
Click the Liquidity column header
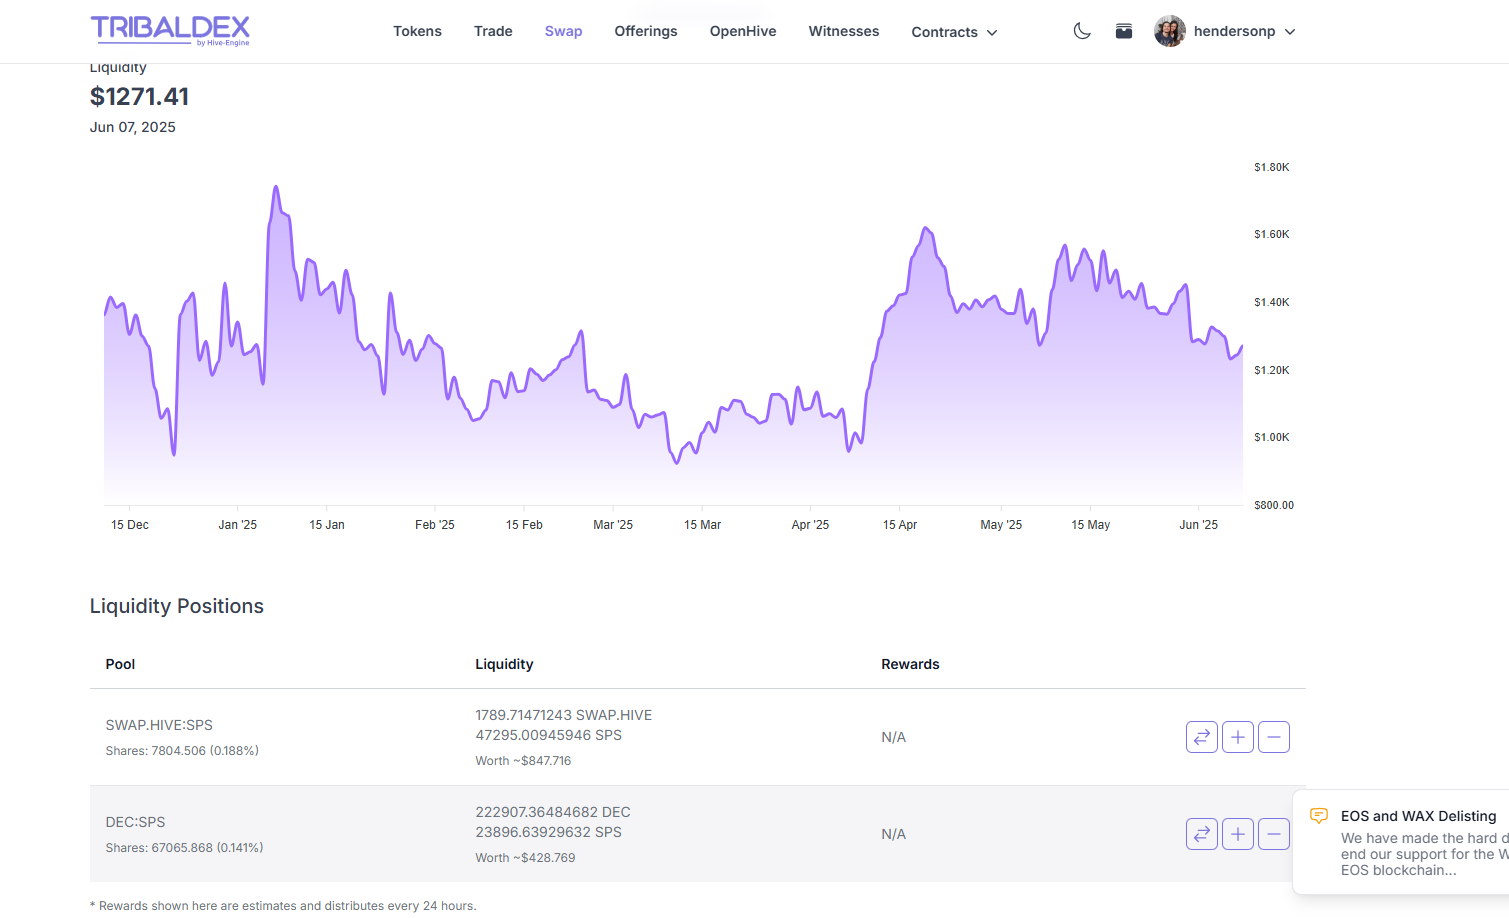pyautogui.click(x=504, y=664)
